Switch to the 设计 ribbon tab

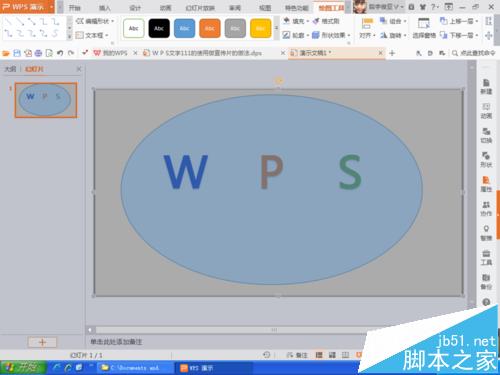pos(135,8)
